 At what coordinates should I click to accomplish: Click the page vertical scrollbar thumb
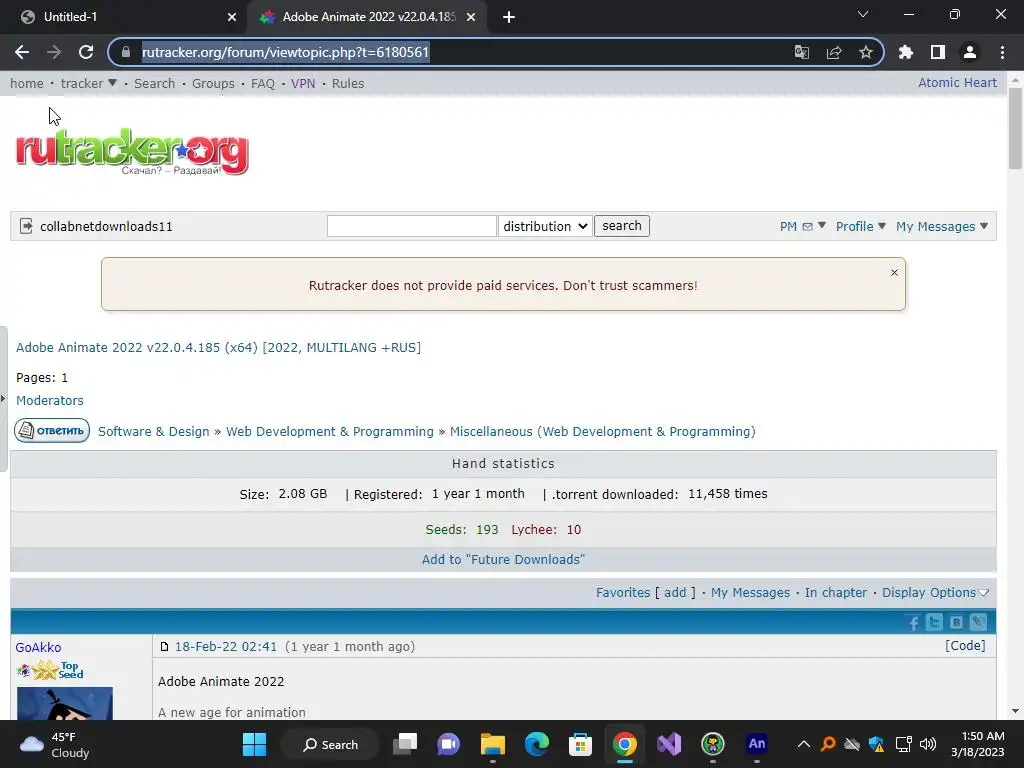point(1015,128)
